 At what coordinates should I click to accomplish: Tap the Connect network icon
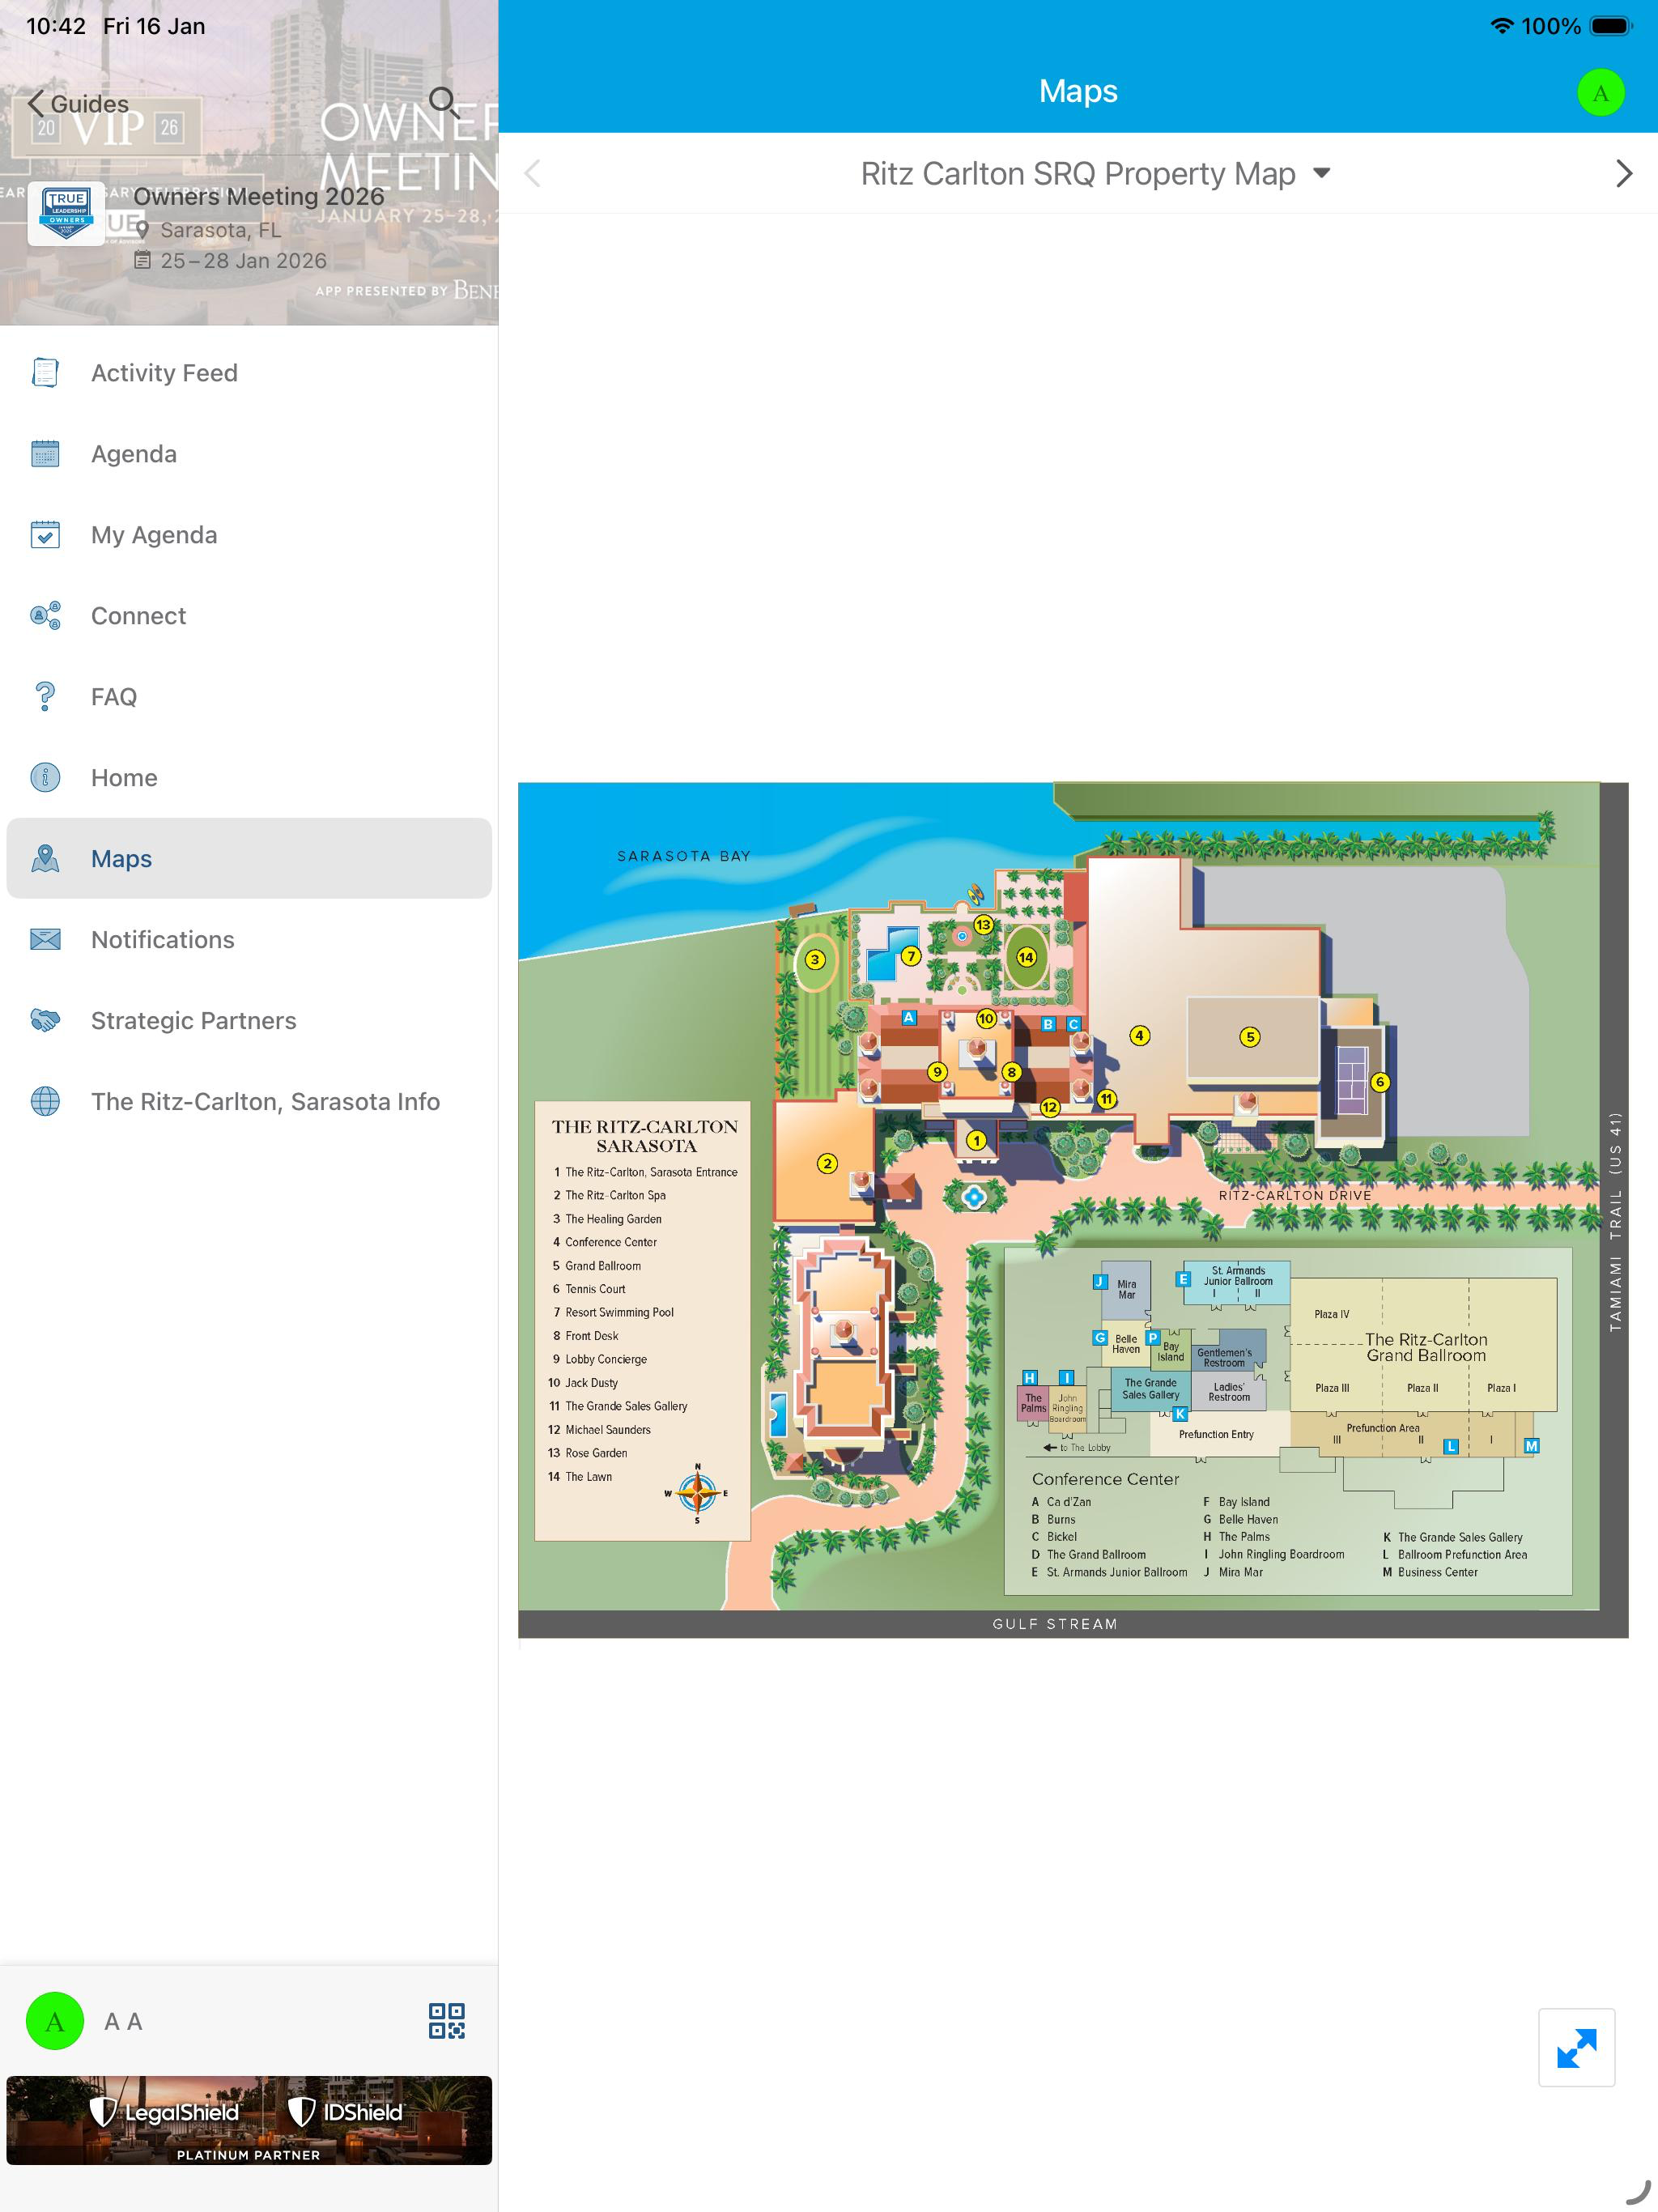45,616
